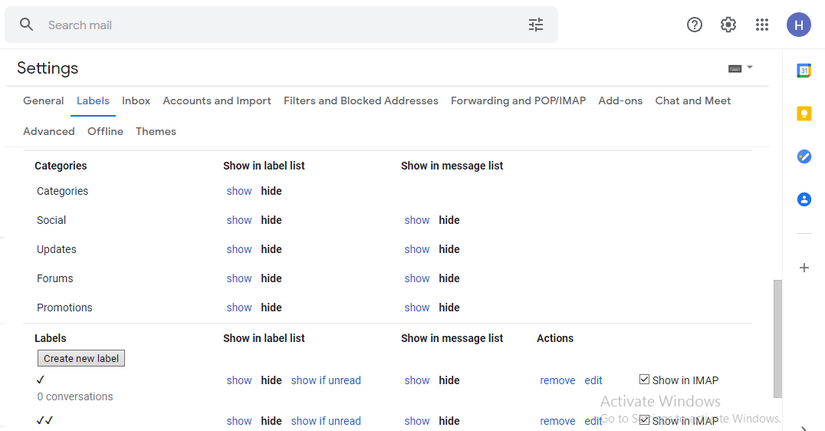Viewport: 825px width, 431px height.
Task: Show single-check label in label list
Action: (x=239, y=380)
